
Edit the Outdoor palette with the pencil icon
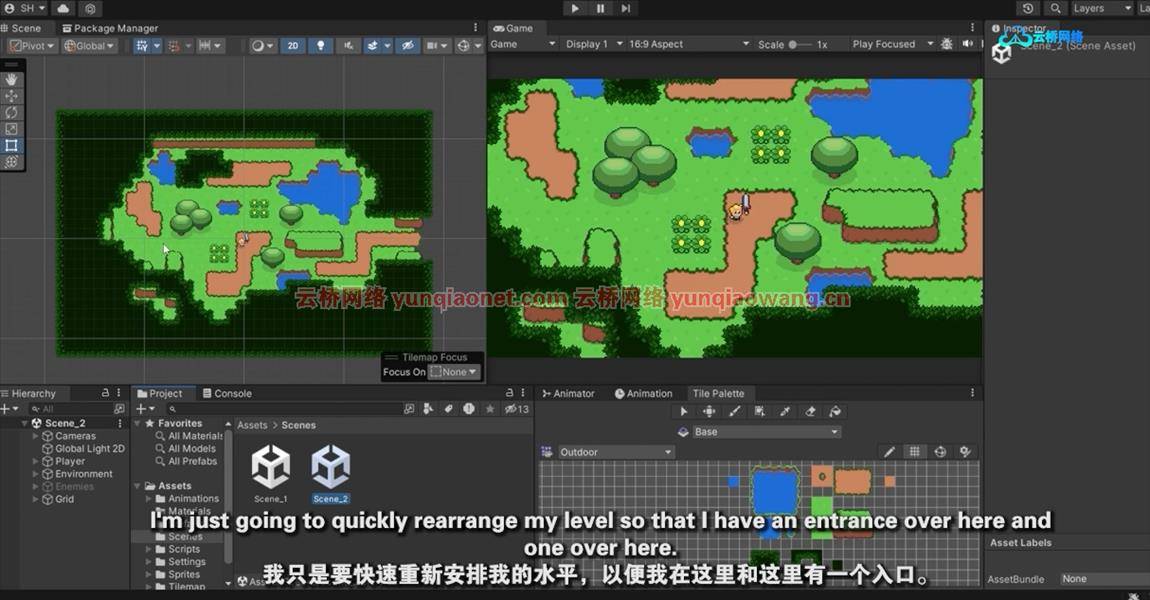coord(889,451)
